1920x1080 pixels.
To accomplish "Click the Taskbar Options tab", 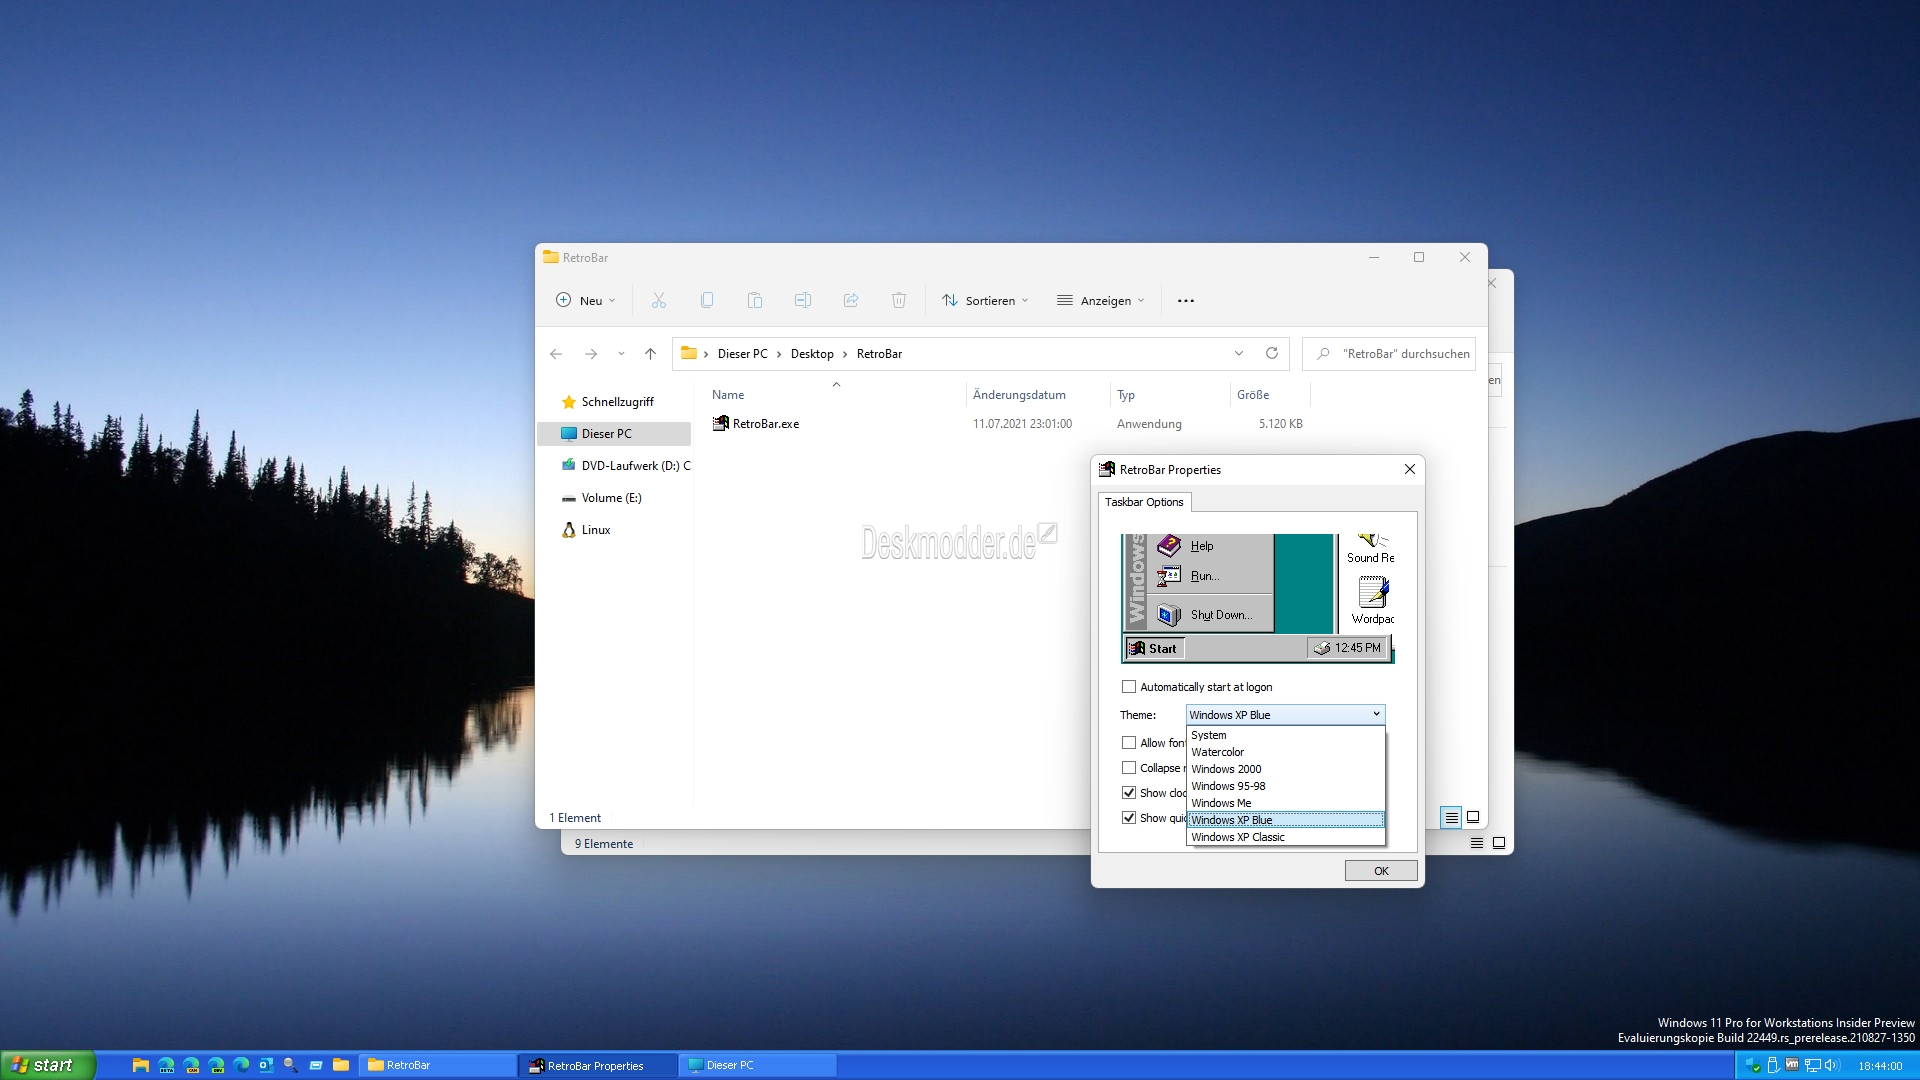I will point(1144,502).
